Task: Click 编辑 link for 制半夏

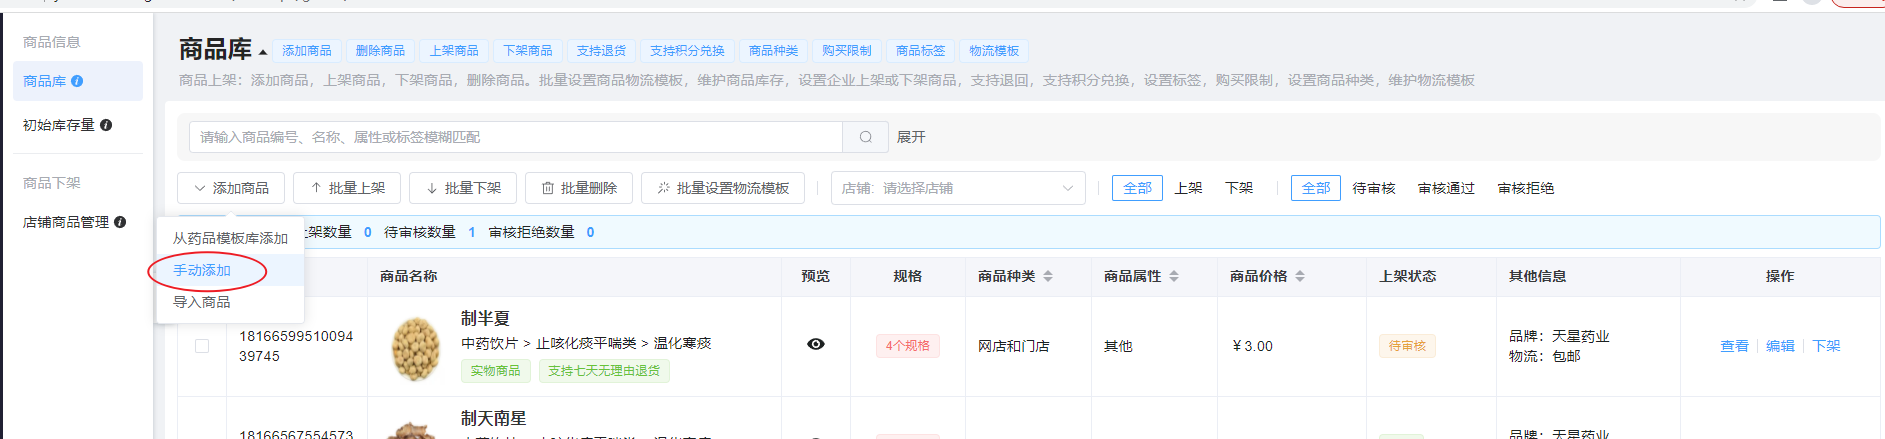Action: 1780,346
